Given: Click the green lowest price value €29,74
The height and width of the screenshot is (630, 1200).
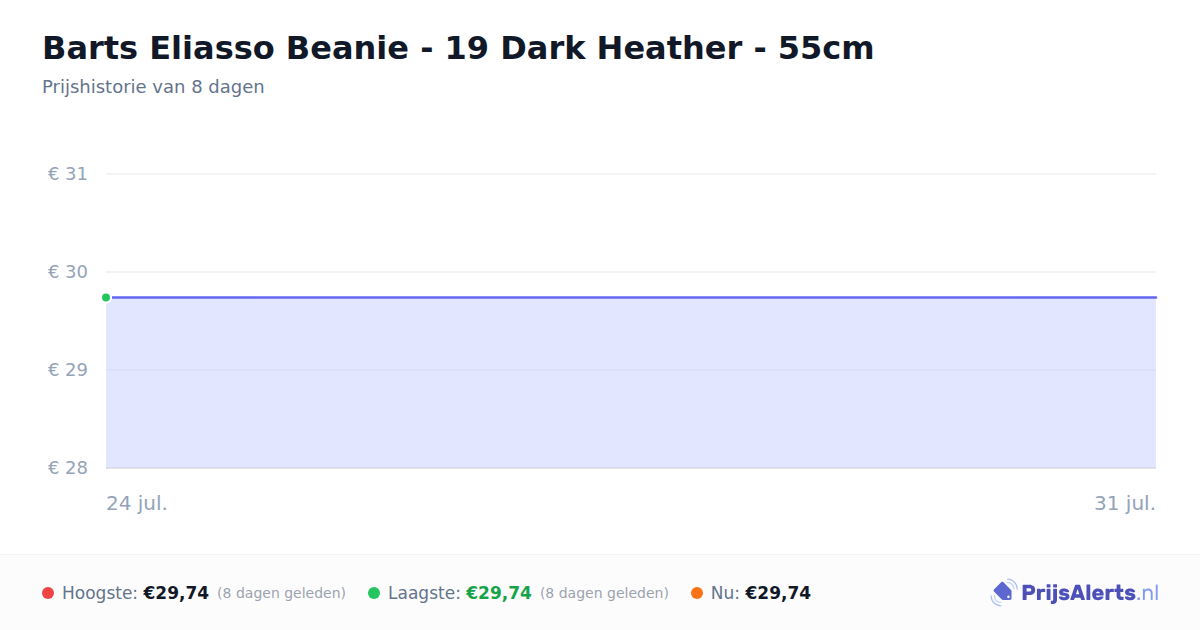Looking at the screenshot, I should pyautogui.click(x=499, y=593).
